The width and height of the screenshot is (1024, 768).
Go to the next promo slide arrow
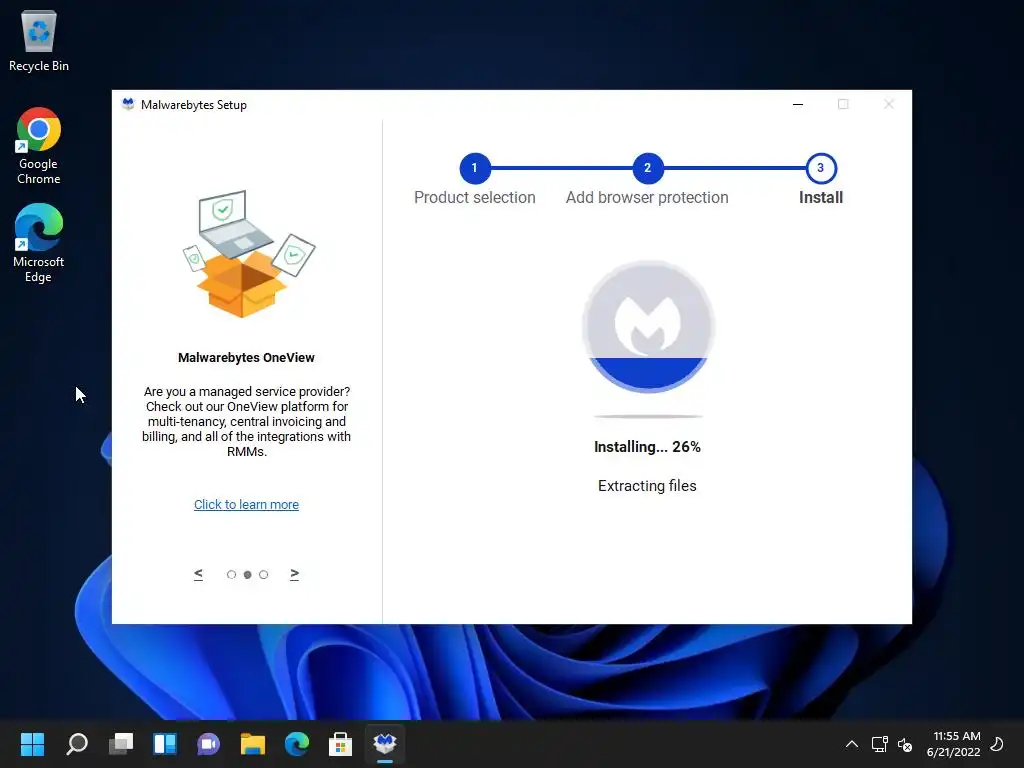click(x=295, y=574)
